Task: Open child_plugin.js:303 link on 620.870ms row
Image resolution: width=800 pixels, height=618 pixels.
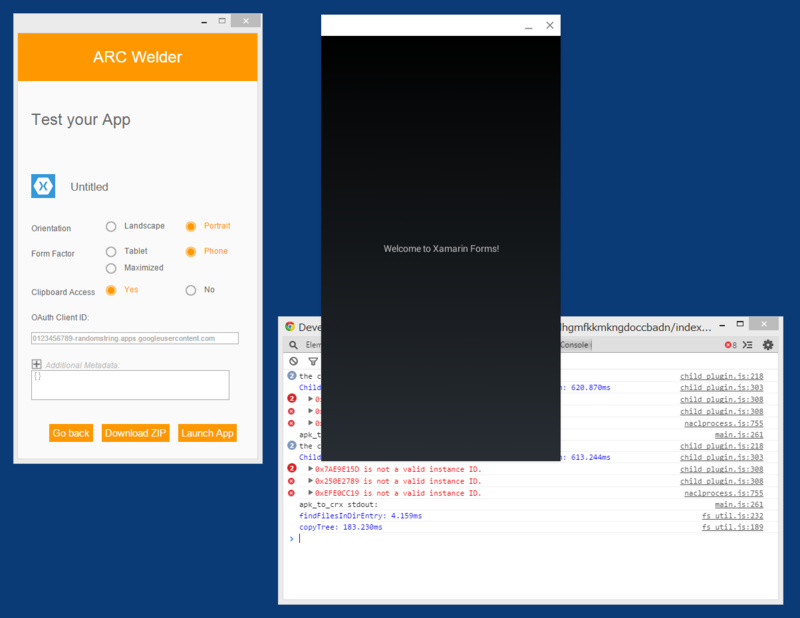Action: coord(721,388)
